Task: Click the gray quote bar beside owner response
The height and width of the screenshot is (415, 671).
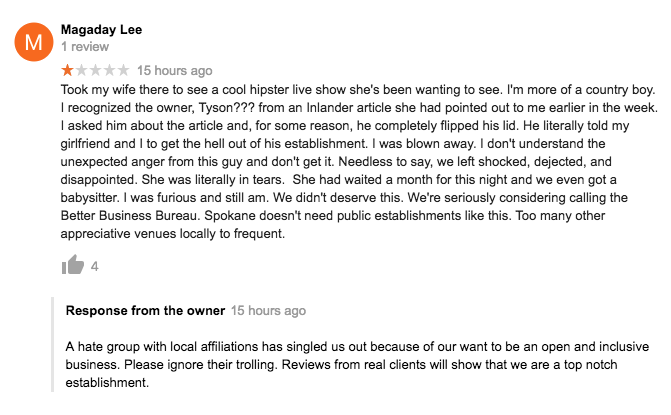Action: tap(53, 344)
